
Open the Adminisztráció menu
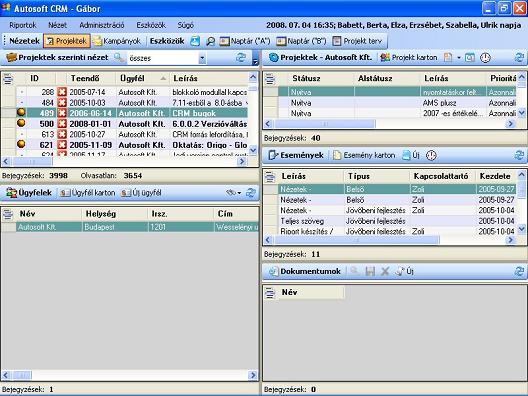[x=102, y=25]
